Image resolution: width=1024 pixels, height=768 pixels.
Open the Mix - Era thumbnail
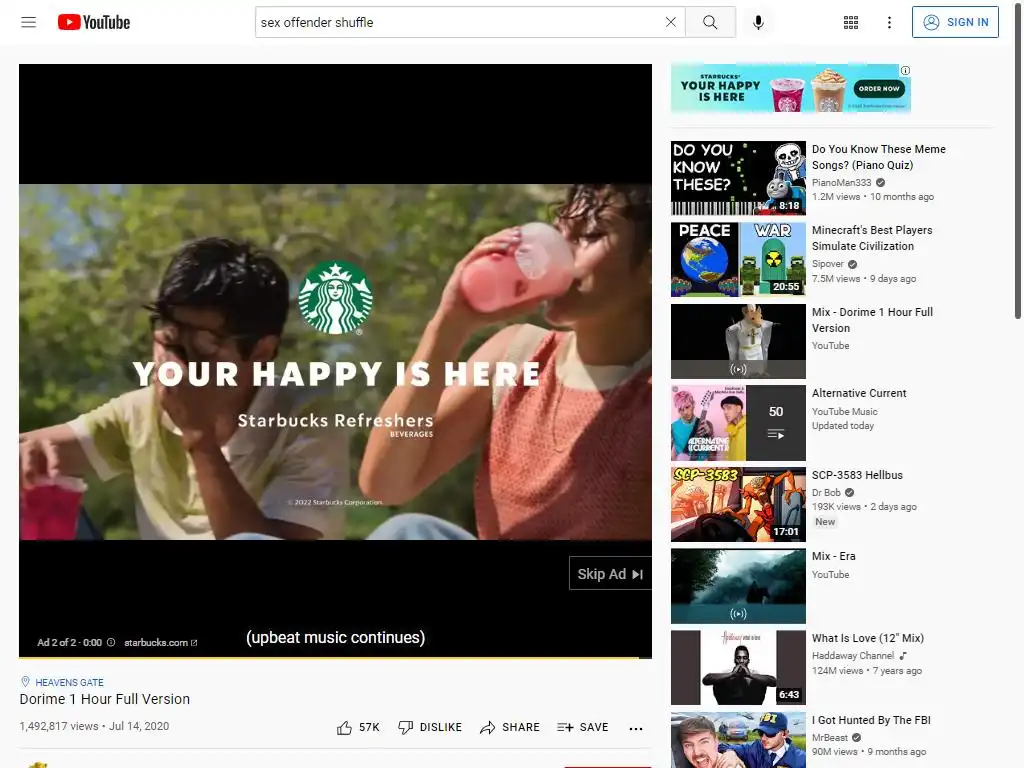coord(738,586)
